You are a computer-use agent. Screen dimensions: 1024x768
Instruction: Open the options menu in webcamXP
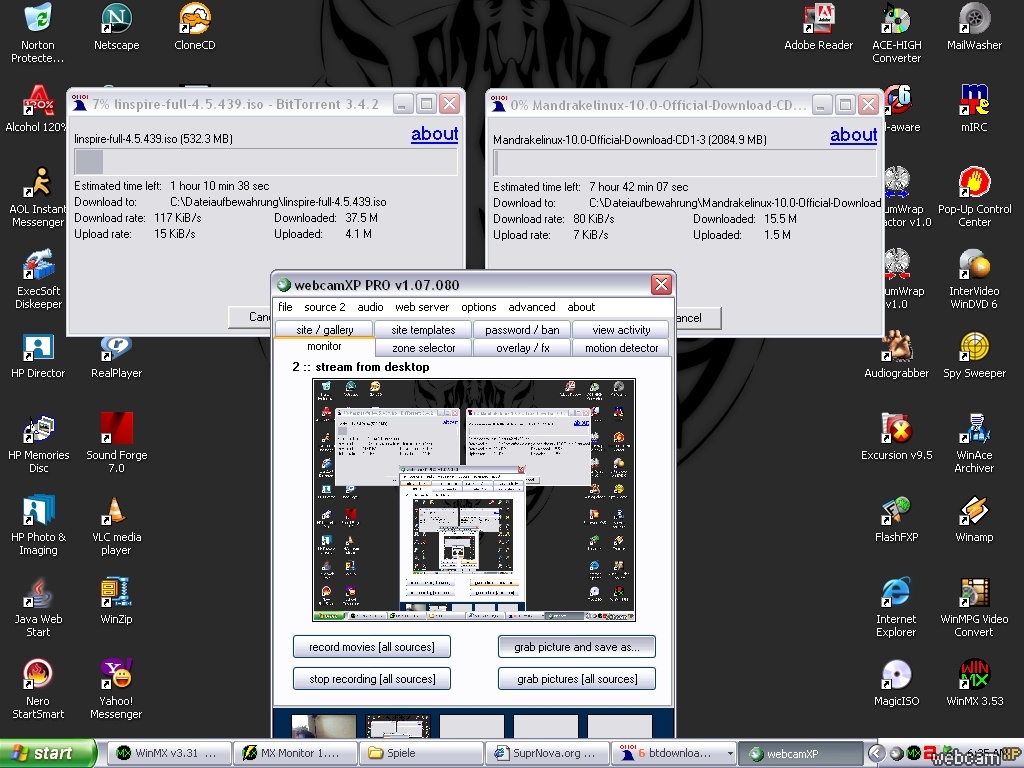[x=479, y=307]
